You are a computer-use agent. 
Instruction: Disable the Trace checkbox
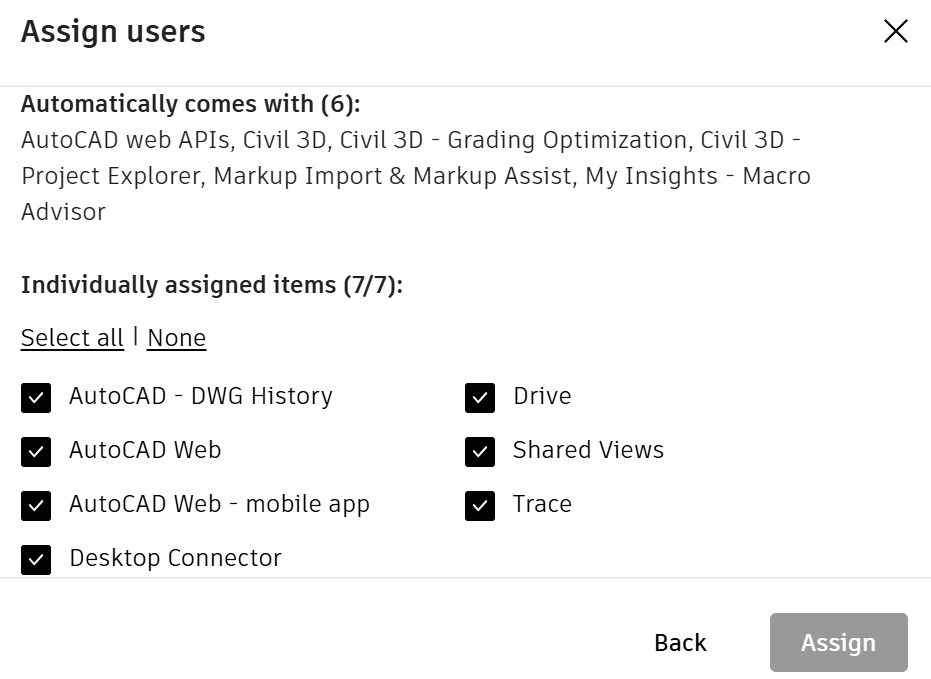(480, 505)
